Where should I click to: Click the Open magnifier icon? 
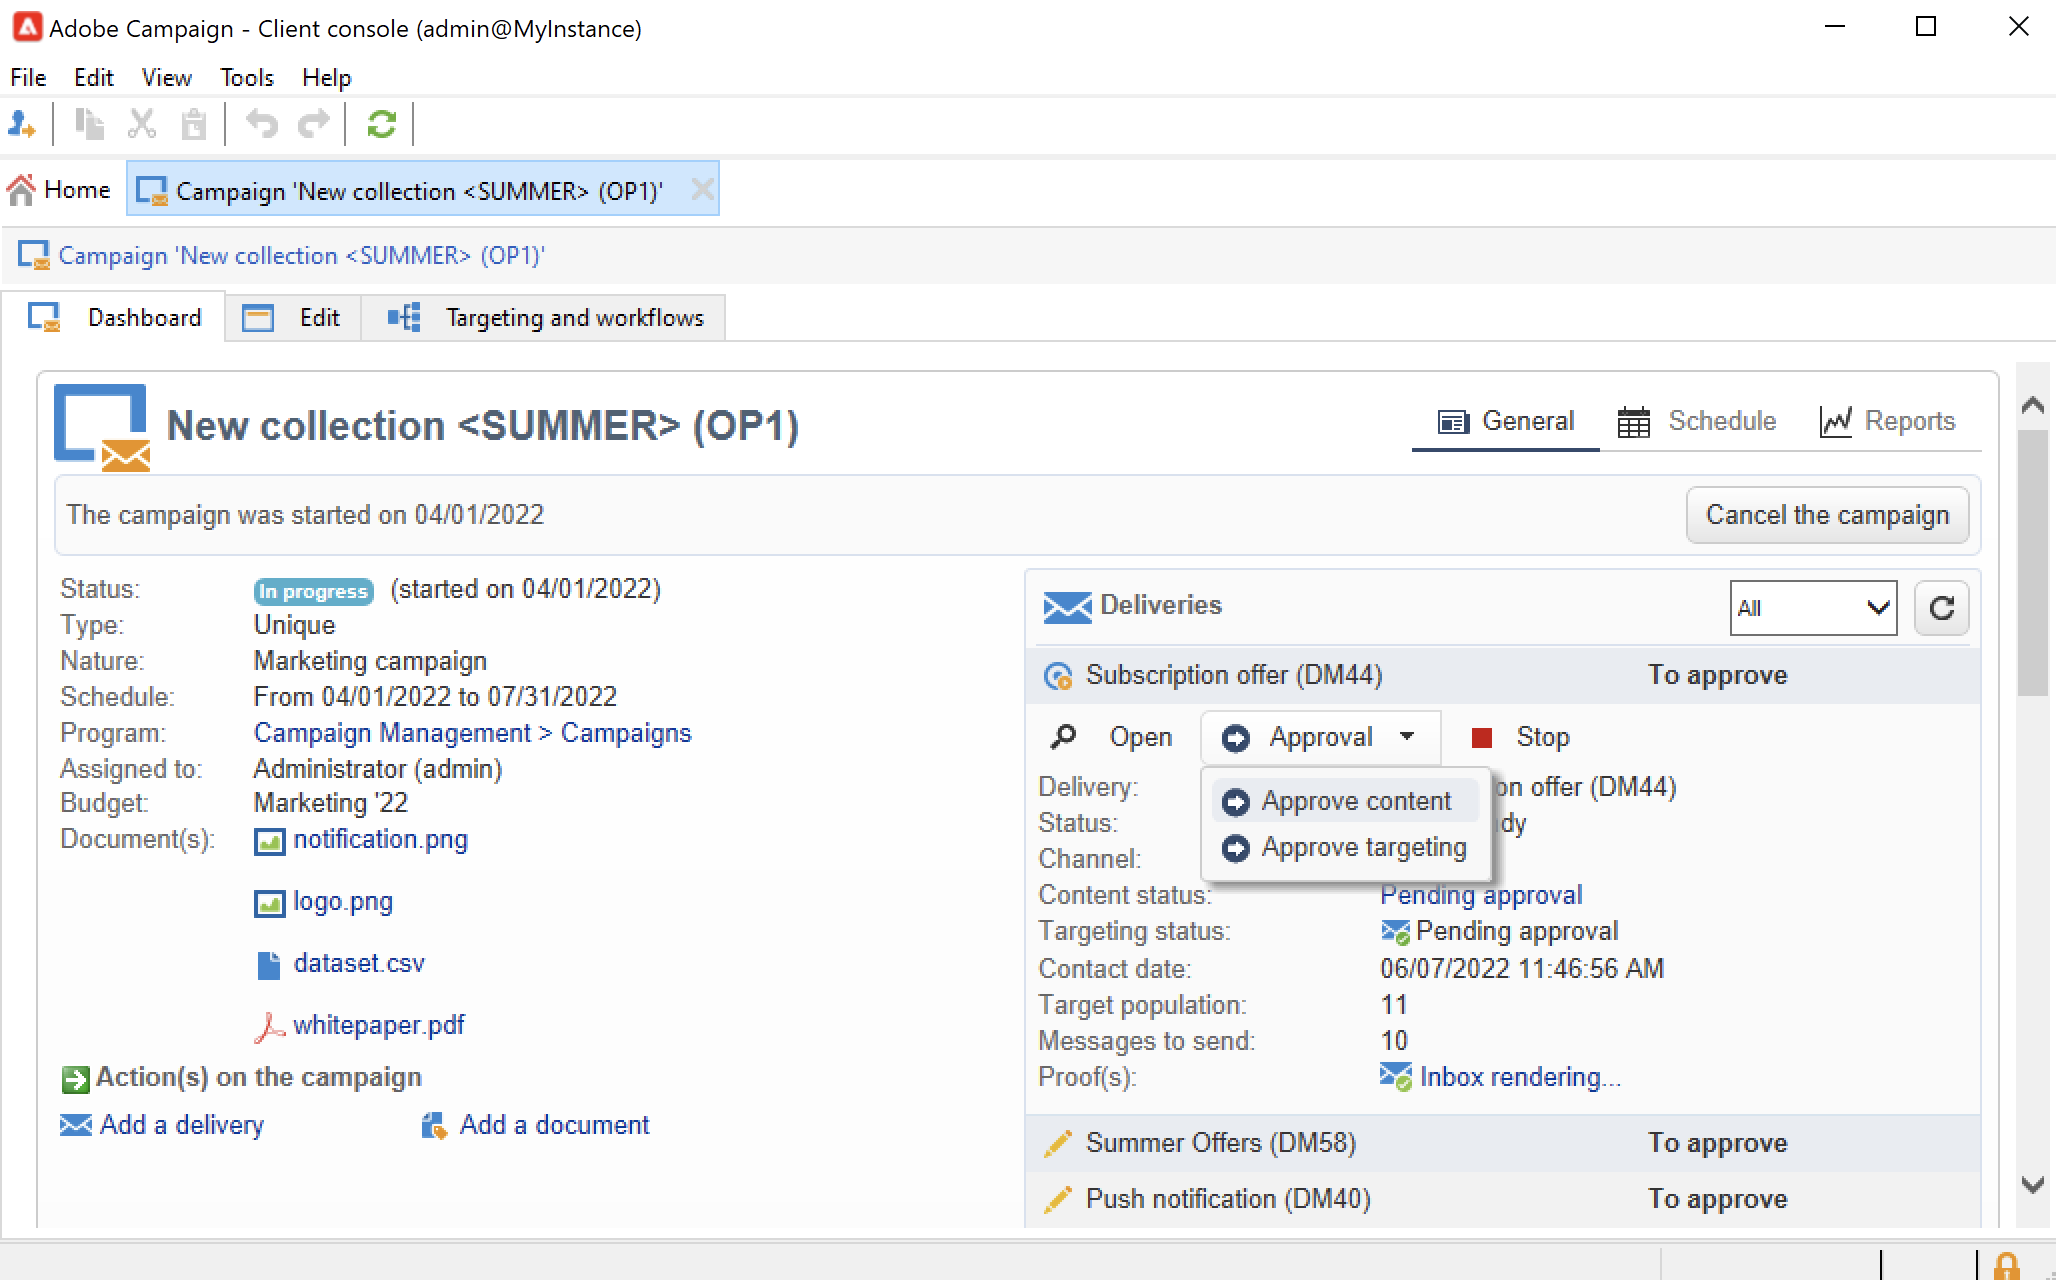1063,737
